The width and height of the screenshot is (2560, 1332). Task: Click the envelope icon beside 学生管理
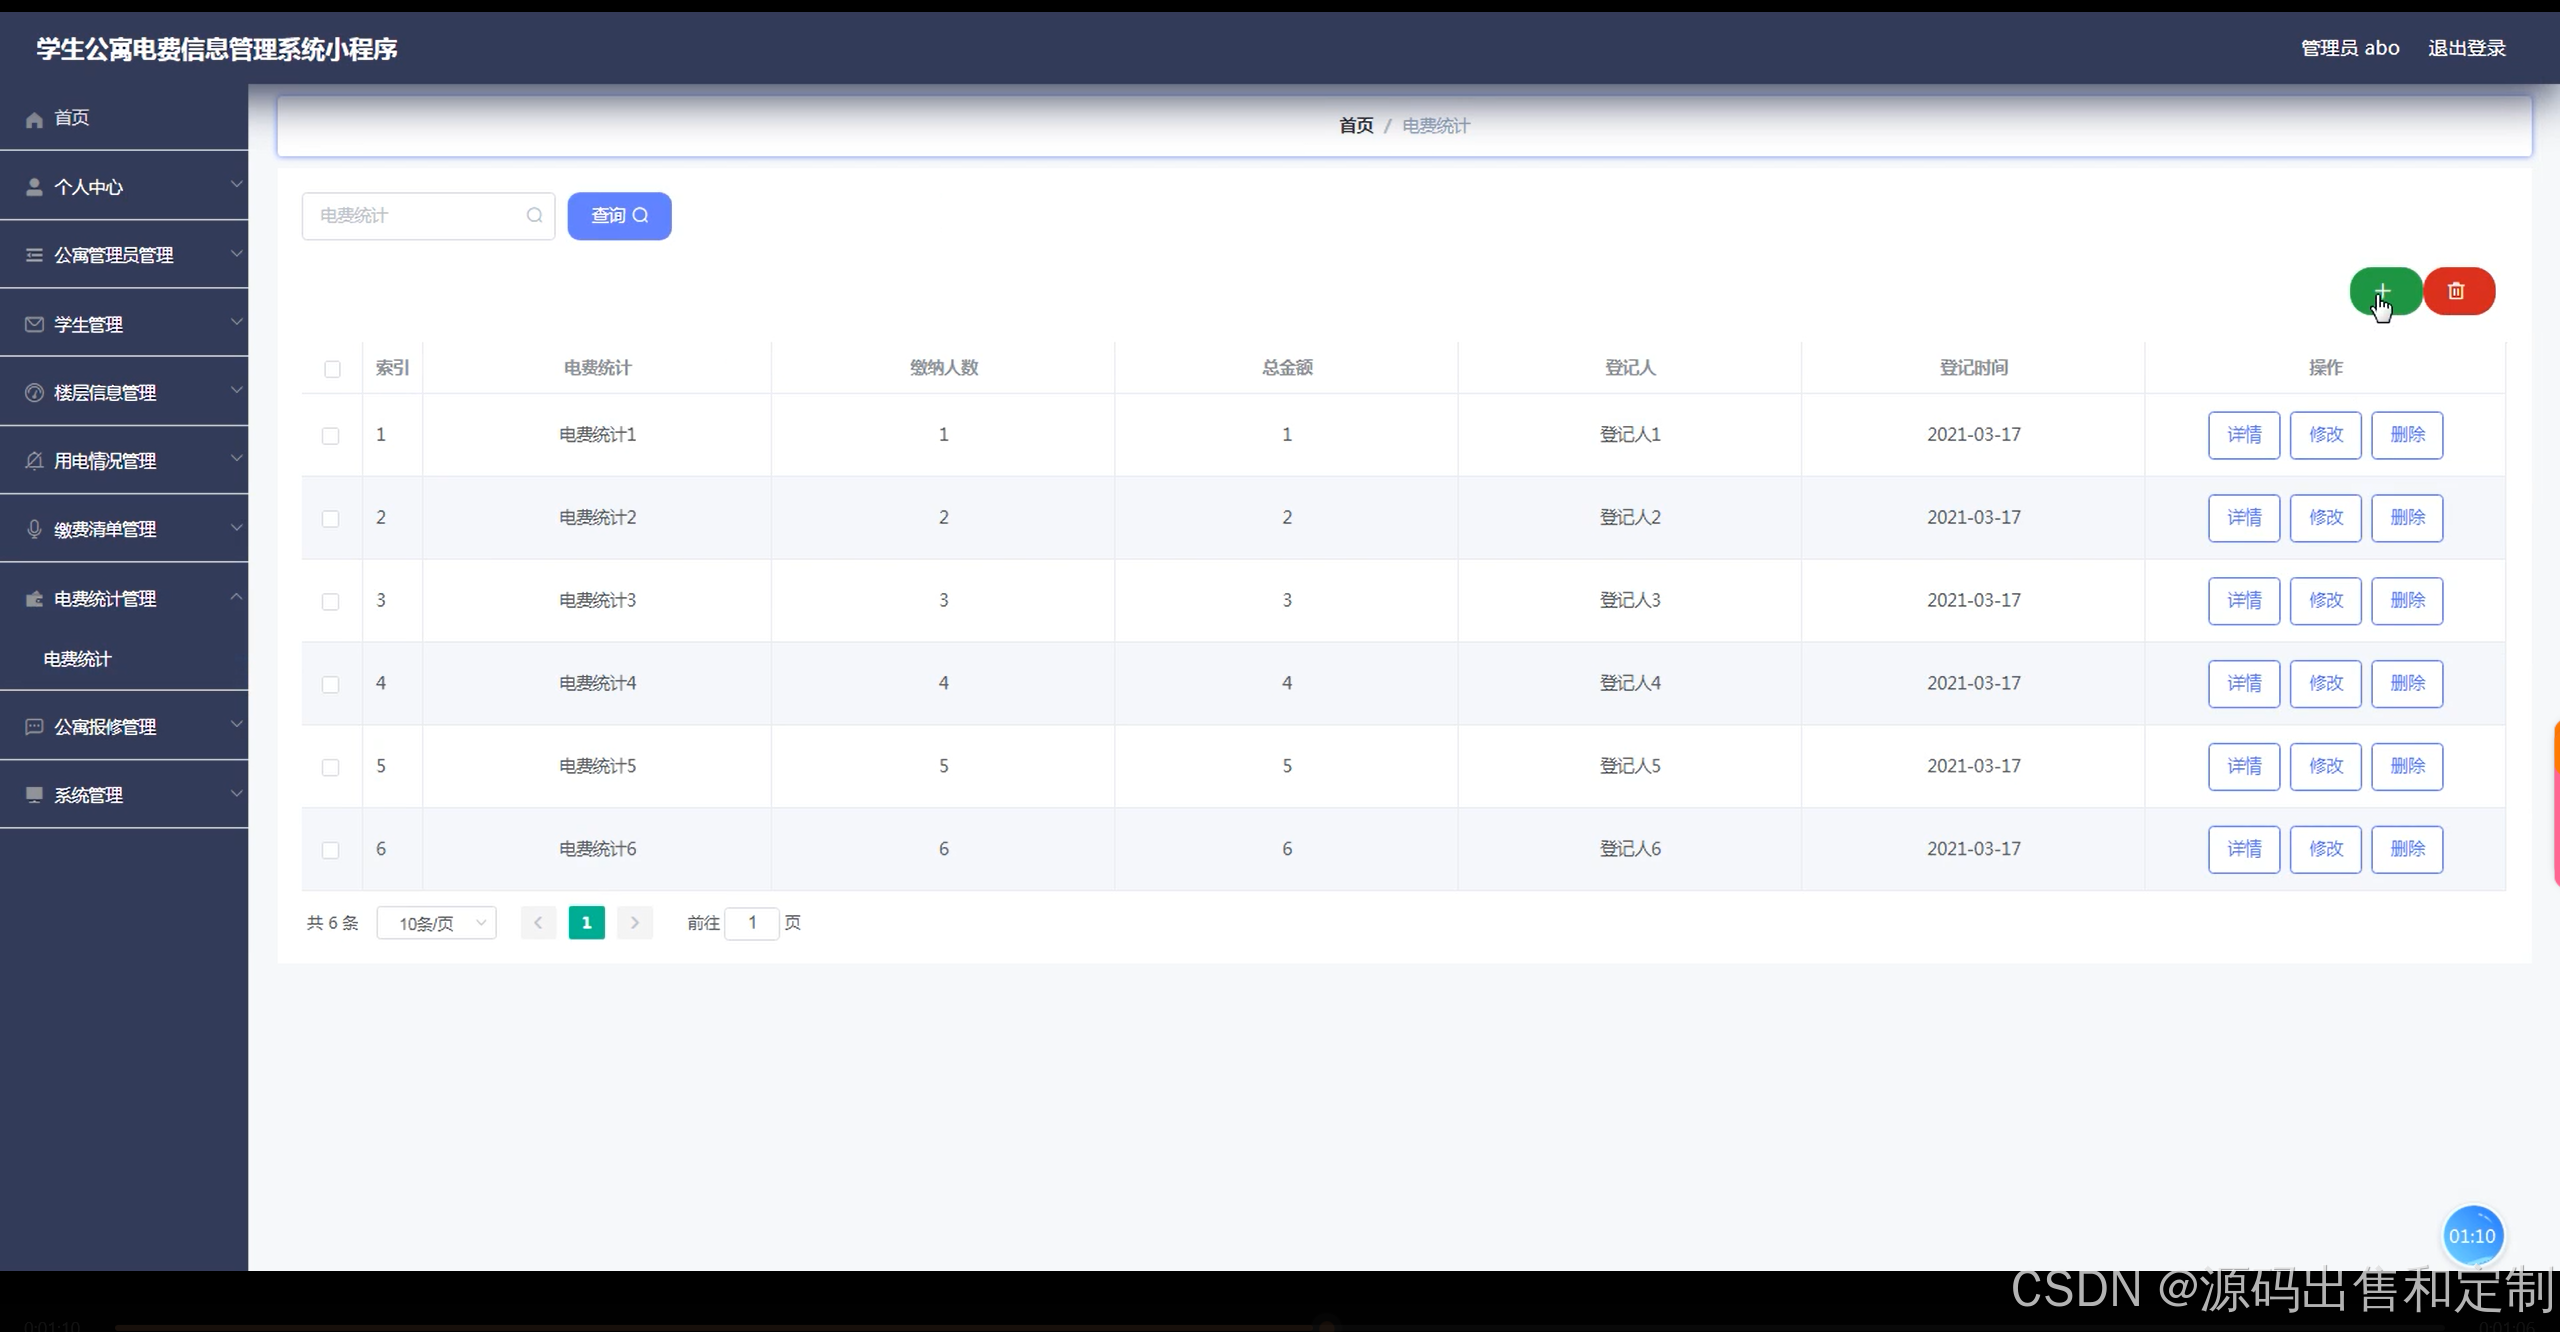point(34,324)
